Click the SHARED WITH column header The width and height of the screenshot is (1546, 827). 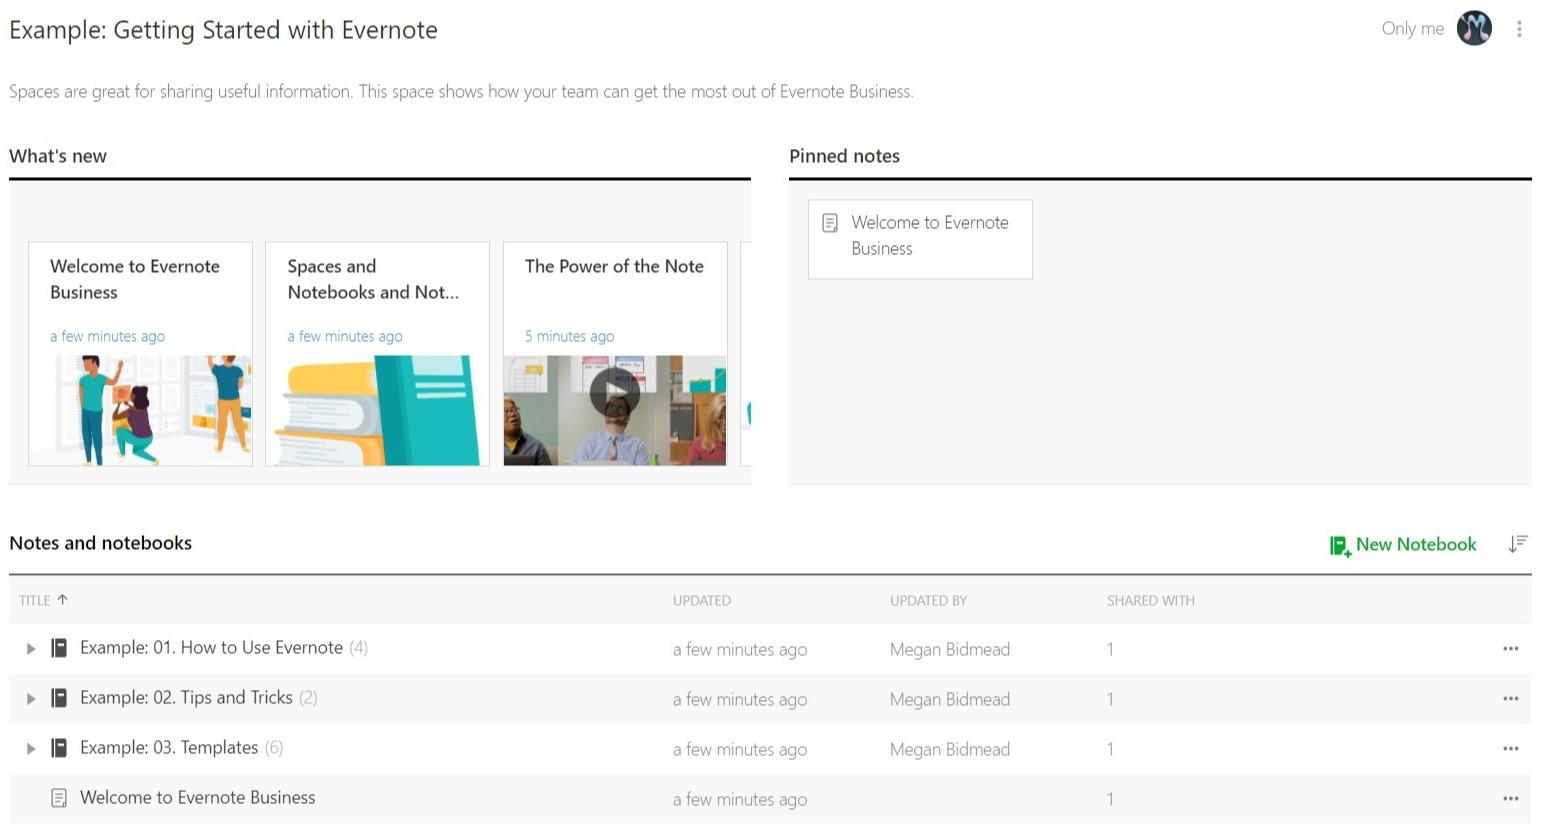pos(1150,601)
